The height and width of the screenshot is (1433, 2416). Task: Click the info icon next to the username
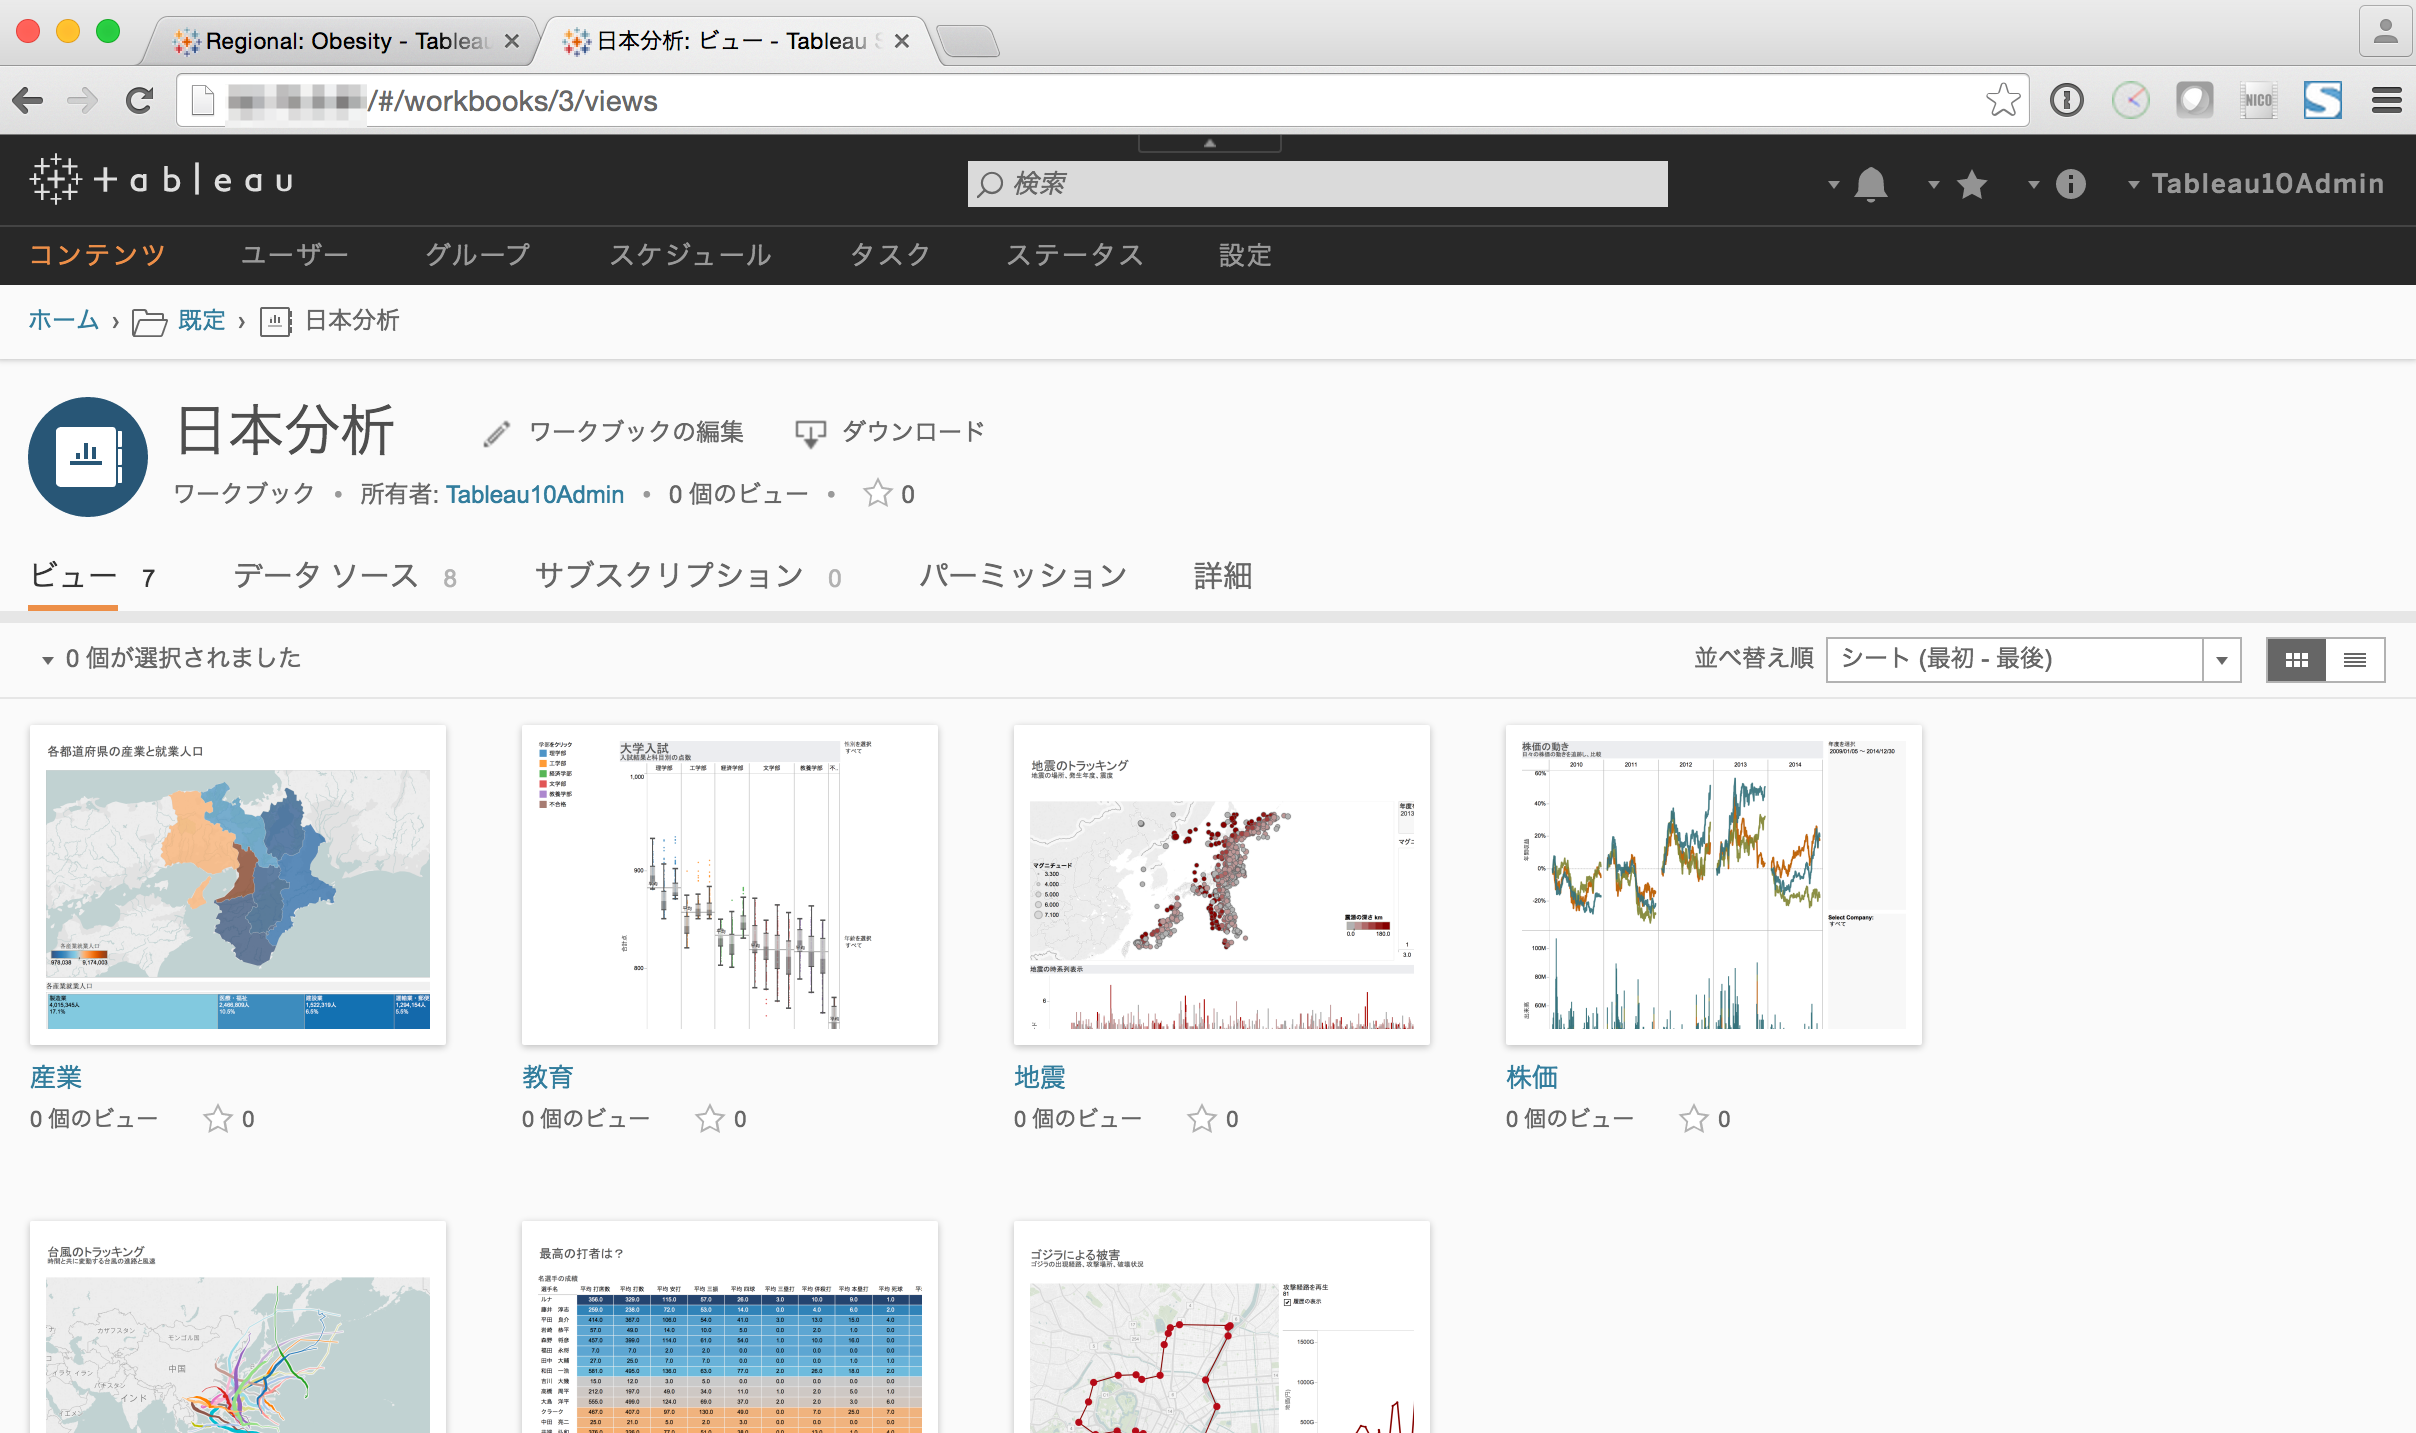[2070, 184]
